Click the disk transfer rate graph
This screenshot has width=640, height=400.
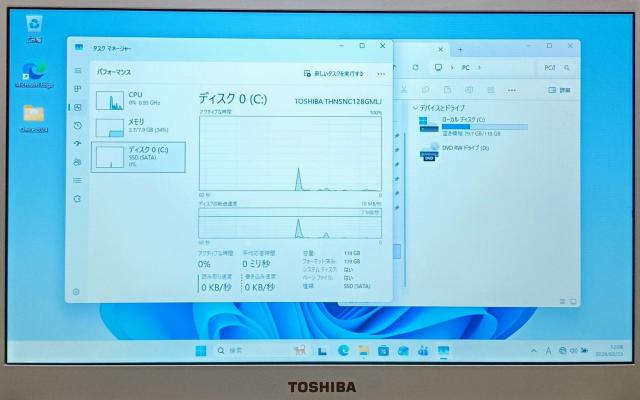point(290,224)
